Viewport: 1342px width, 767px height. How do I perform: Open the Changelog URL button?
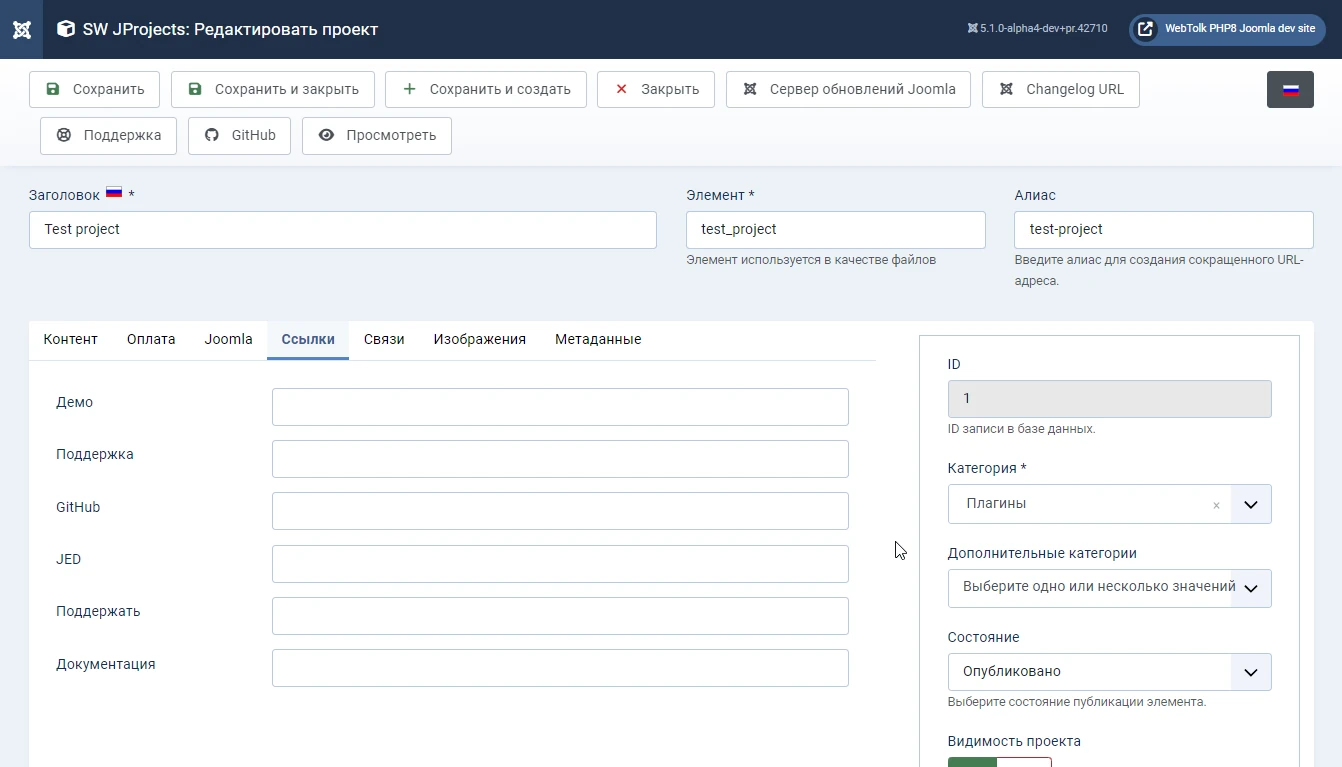[1061, 89]
